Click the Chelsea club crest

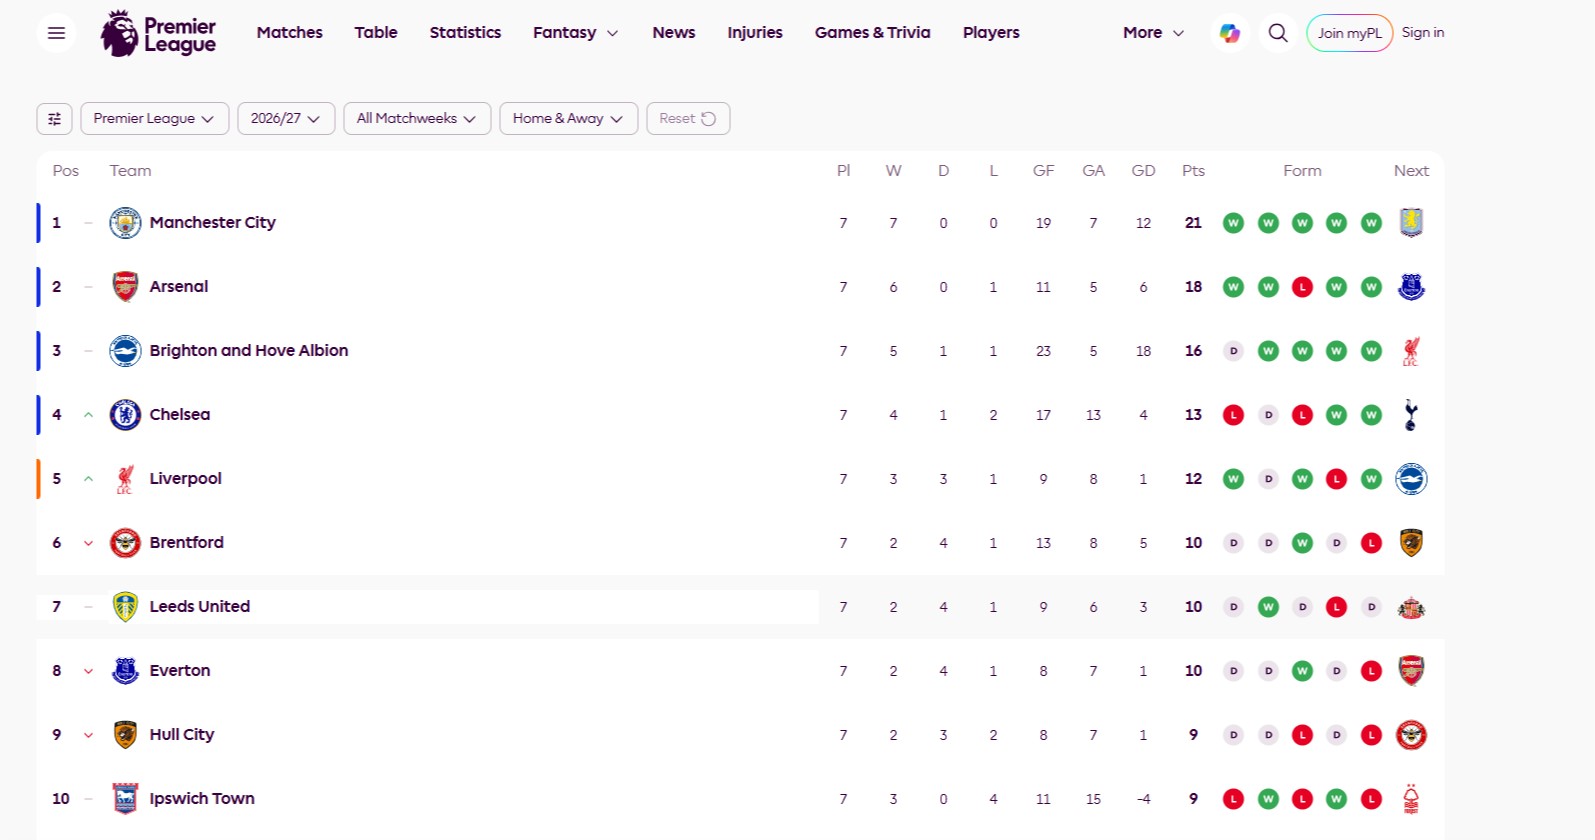(125, 415)
